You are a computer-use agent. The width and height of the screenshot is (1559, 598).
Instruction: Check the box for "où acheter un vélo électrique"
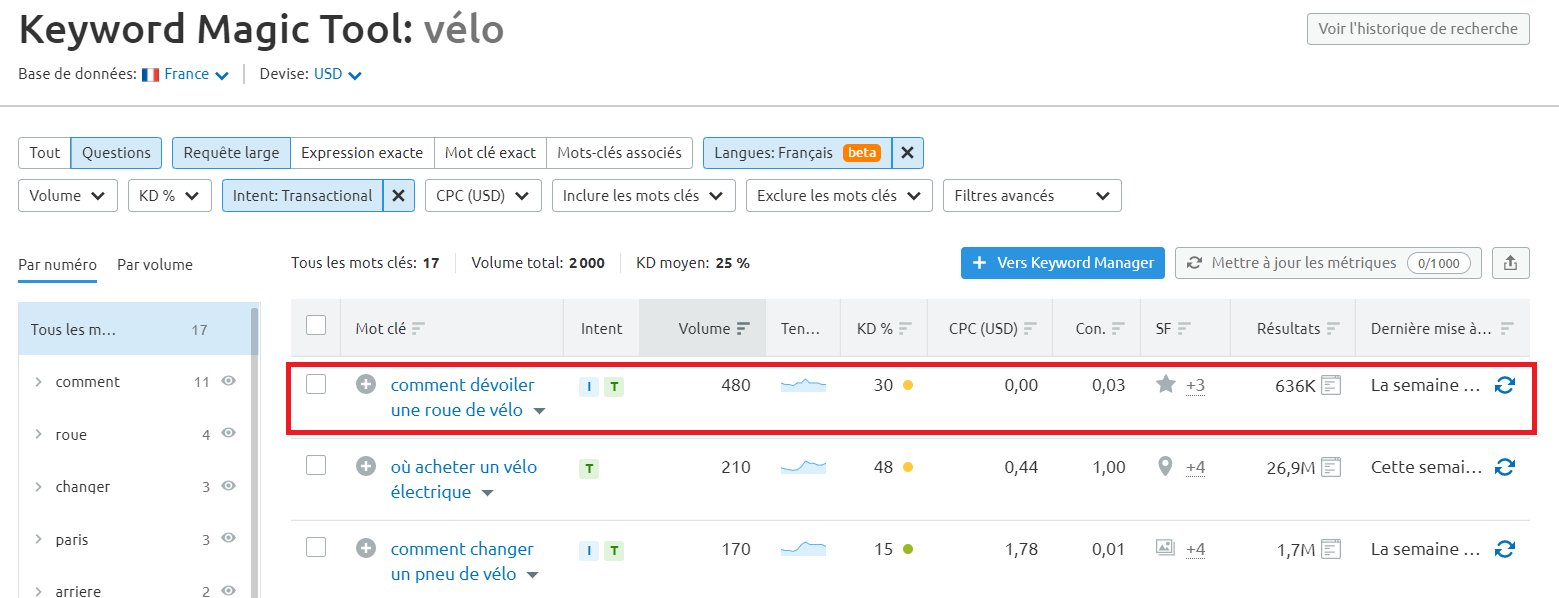316,466
